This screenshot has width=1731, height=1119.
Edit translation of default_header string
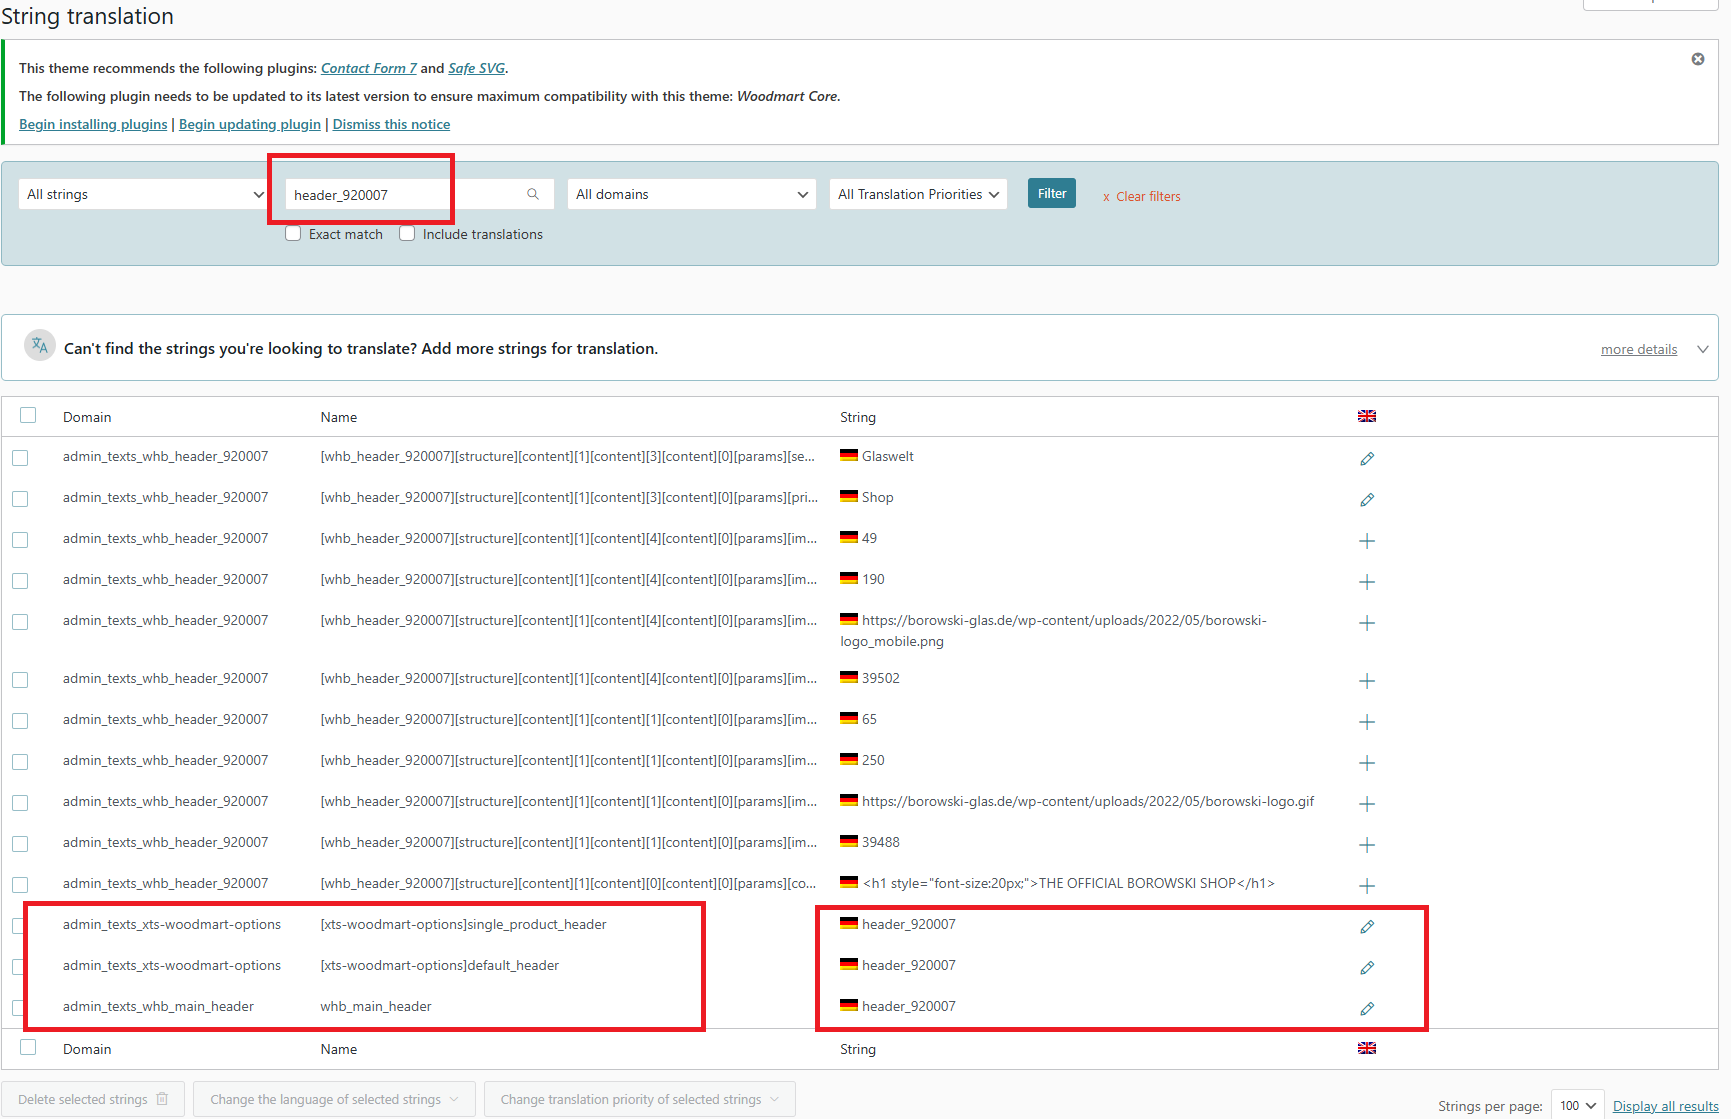pyautogui.click(x=1367, y=967)
